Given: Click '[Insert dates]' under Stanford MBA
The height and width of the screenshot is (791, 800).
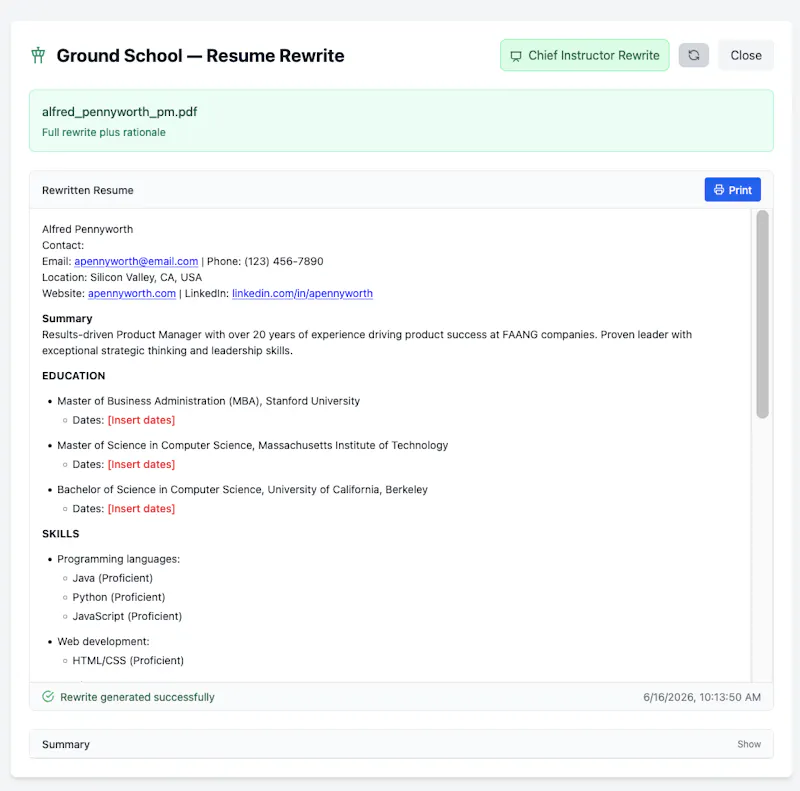Looking at the screenshot, I should click(141, 420).
